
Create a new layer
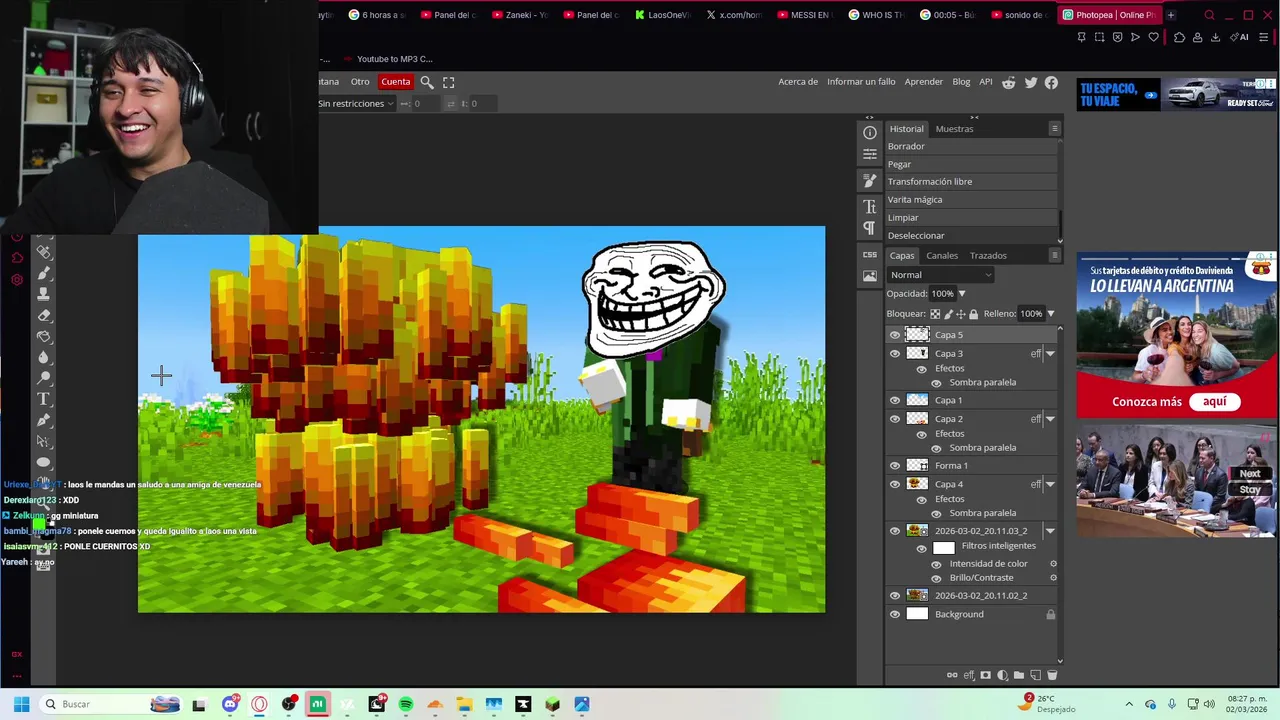tap(1035, 675)
